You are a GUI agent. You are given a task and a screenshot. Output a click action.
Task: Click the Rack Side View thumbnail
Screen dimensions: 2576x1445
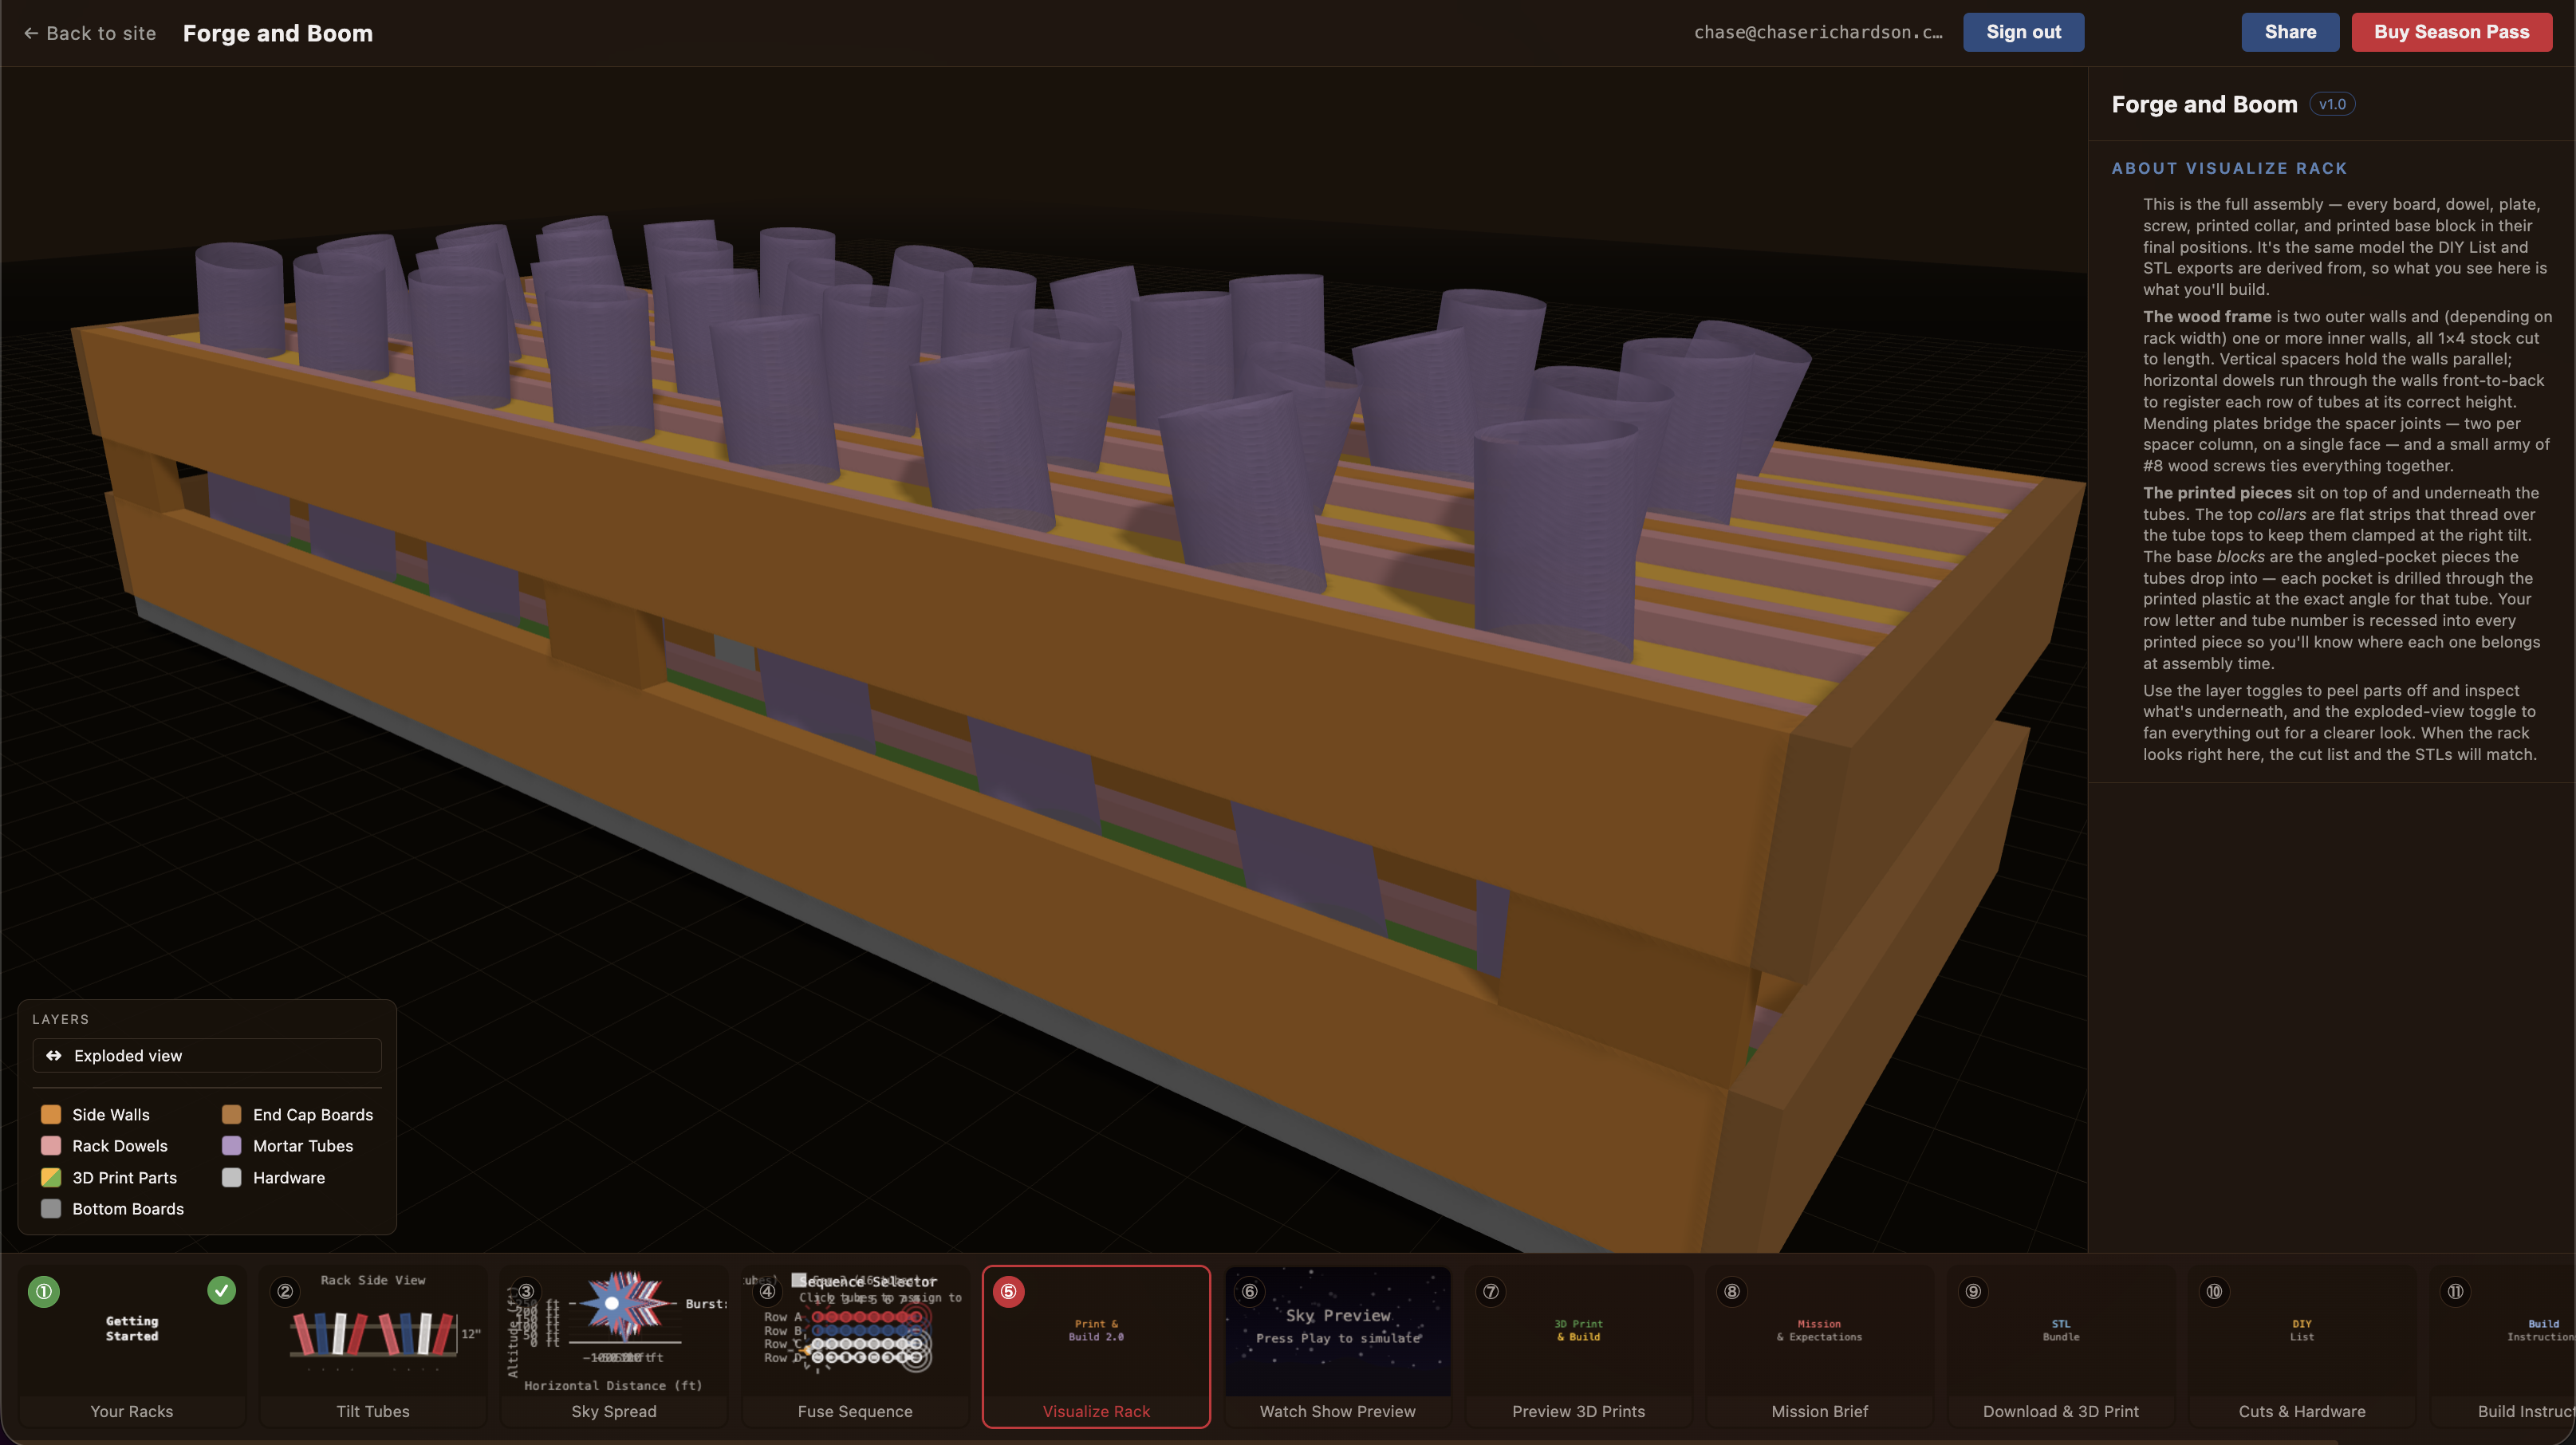click(373, 1332)
